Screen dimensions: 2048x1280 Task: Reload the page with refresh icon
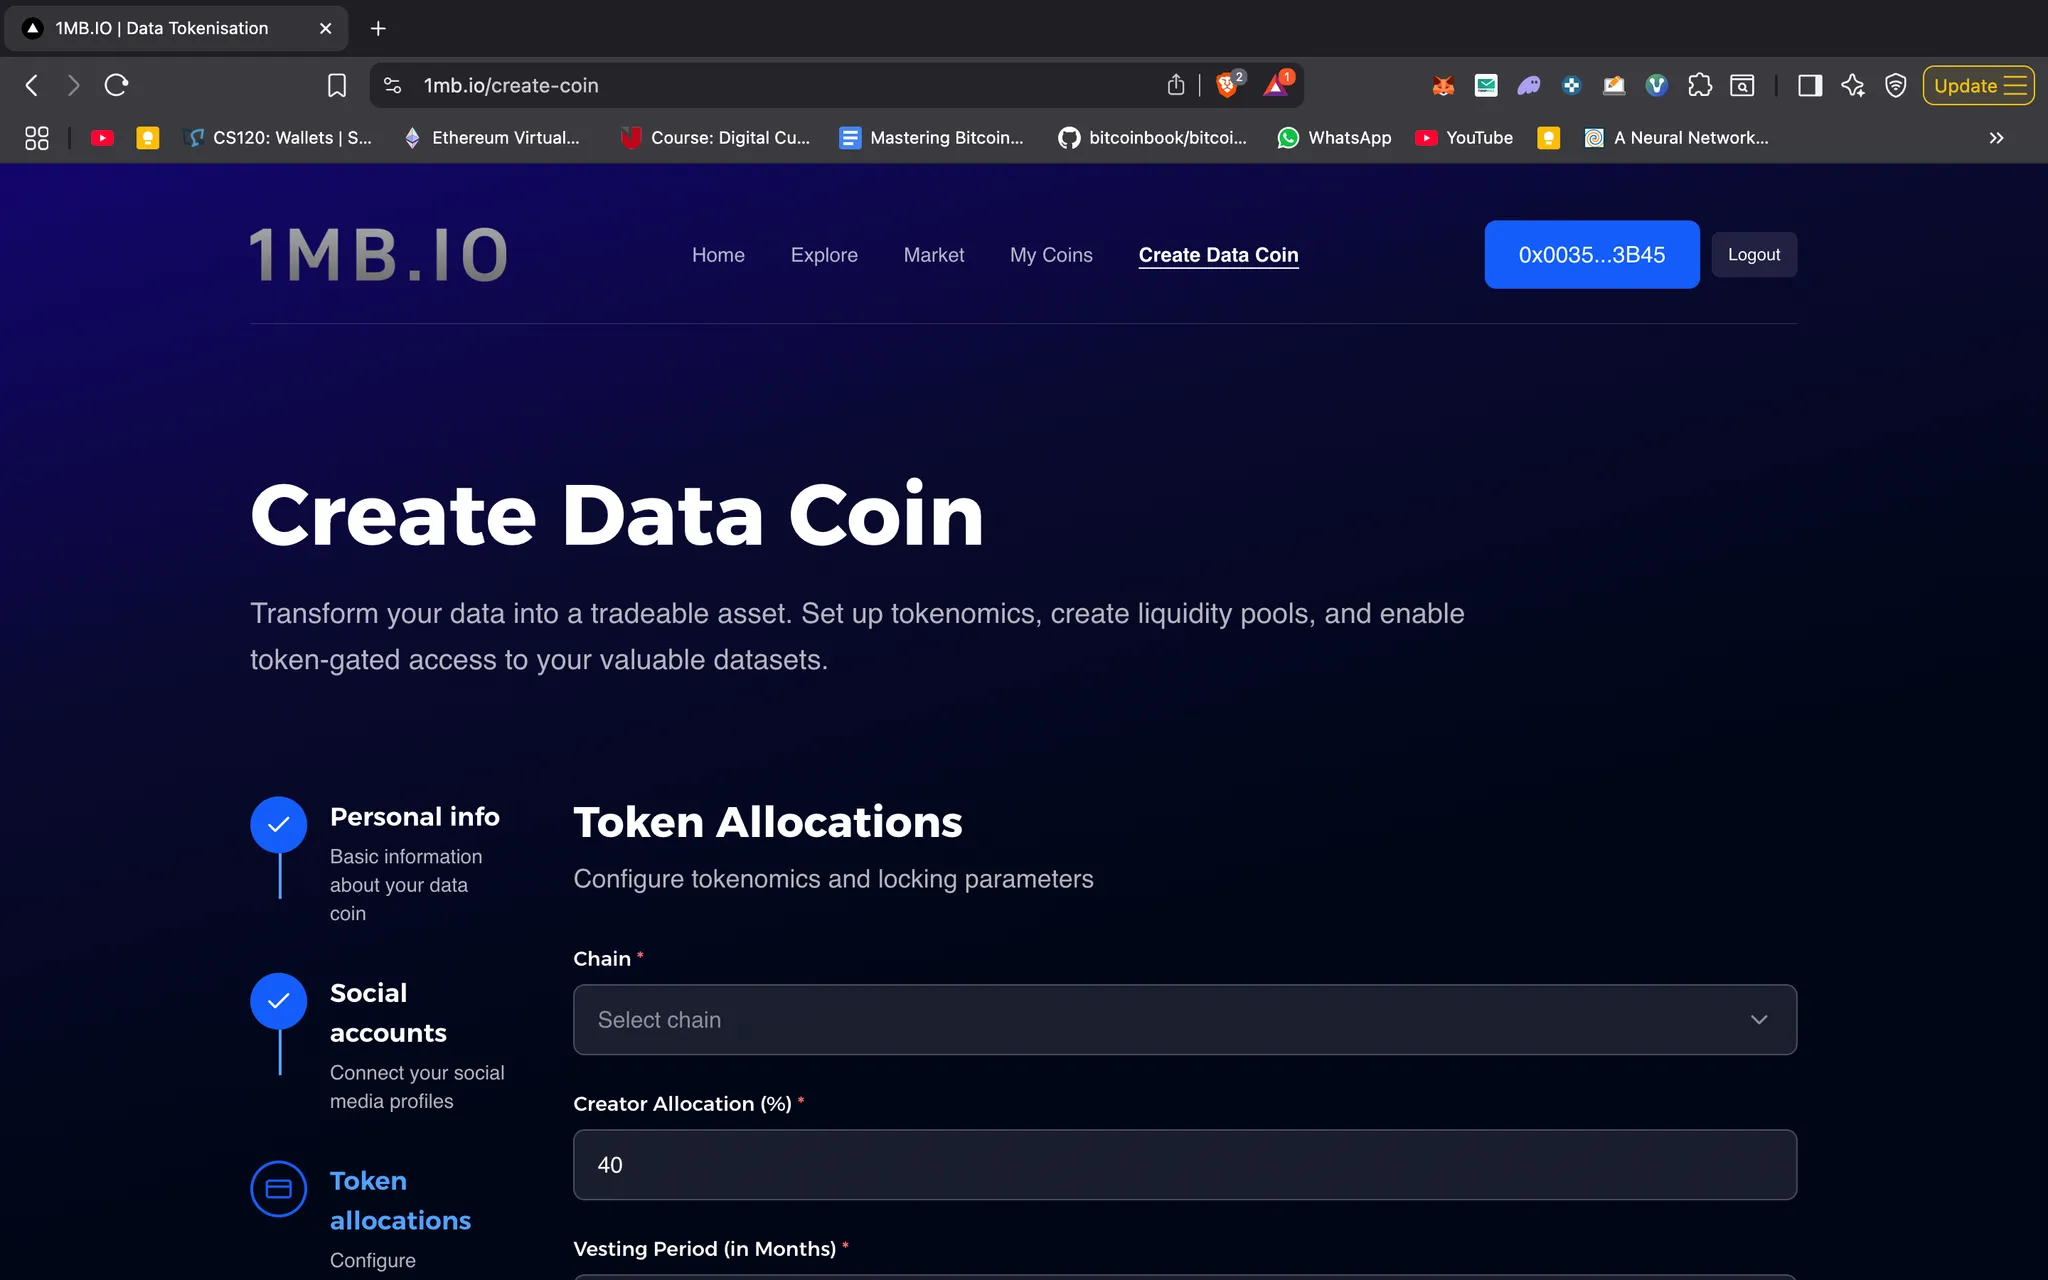click(116, 86)
